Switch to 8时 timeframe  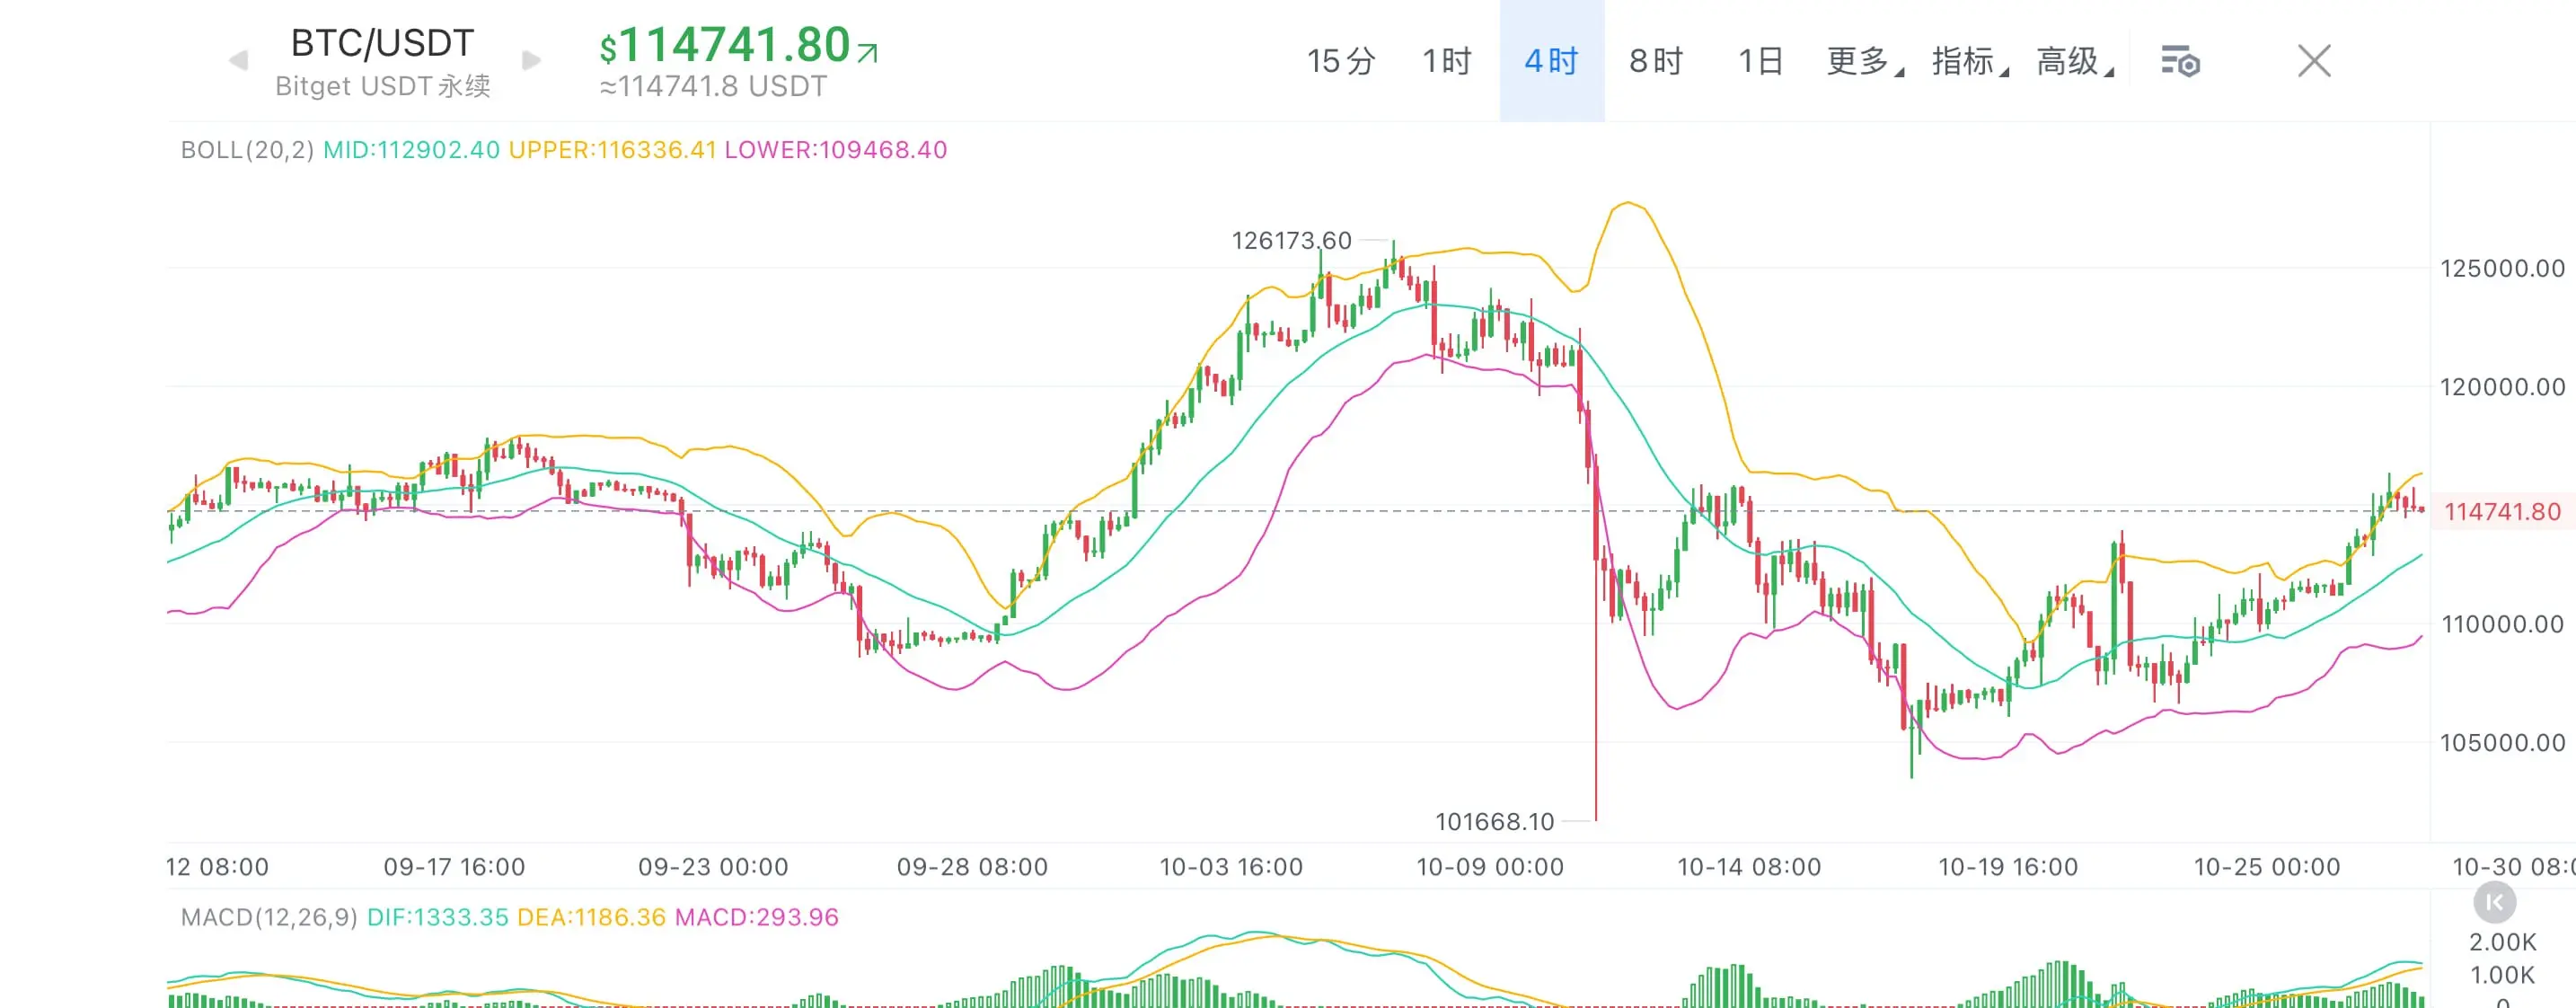pos(1656,62)
